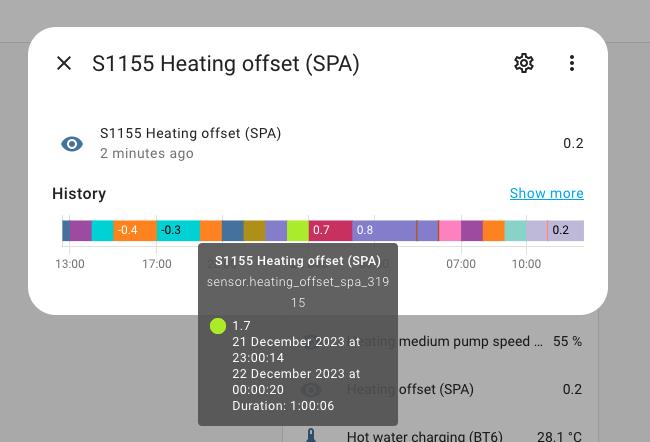Screen dimensions: 650x442
Task: Click the lavender 0.2 segment at timeline end
Action: (566, 230)
